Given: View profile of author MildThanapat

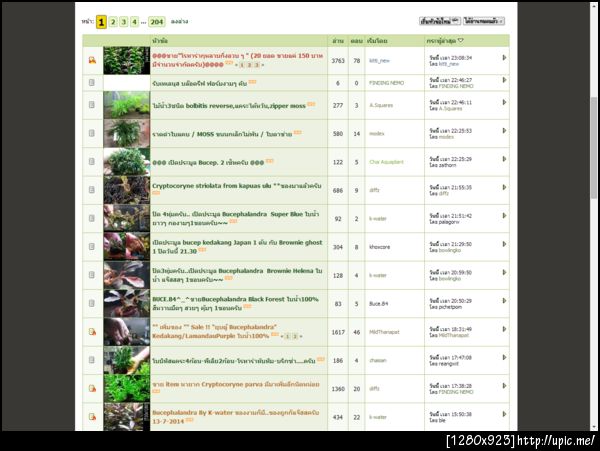Looking at the screenshot, I should coord(384,332).
